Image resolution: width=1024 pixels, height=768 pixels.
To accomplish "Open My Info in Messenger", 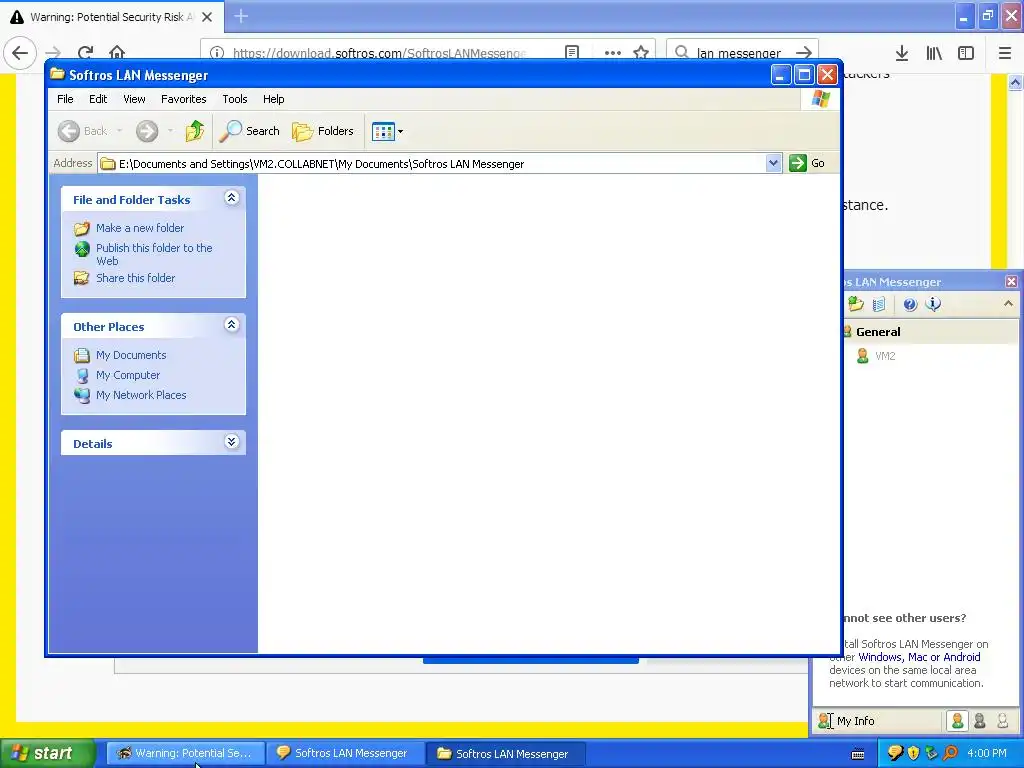I will coord(847,721).
